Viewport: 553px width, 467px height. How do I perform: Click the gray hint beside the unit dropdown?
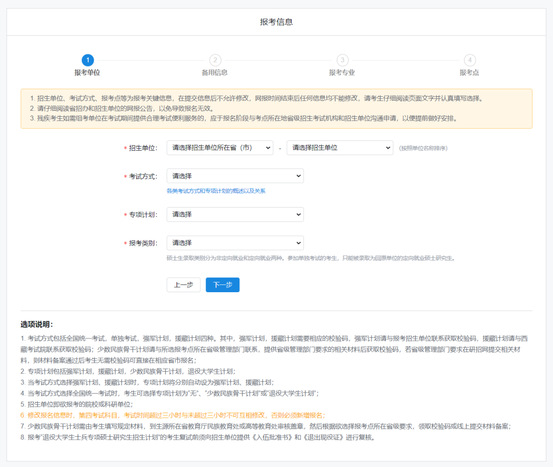point(423,148)
